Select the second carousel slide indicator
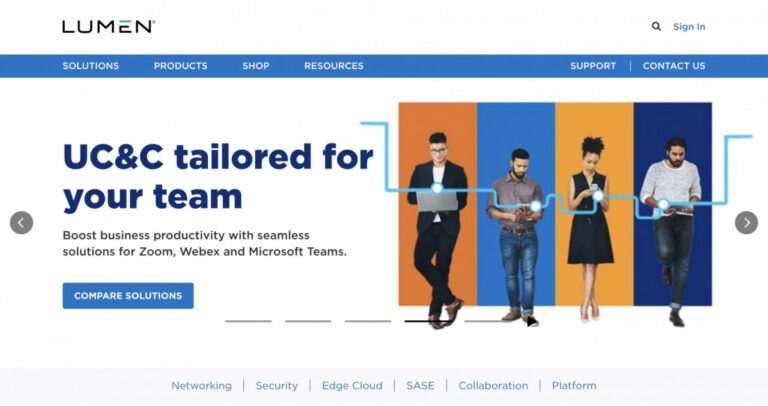The image size is (768, 406). click(308, 321)
